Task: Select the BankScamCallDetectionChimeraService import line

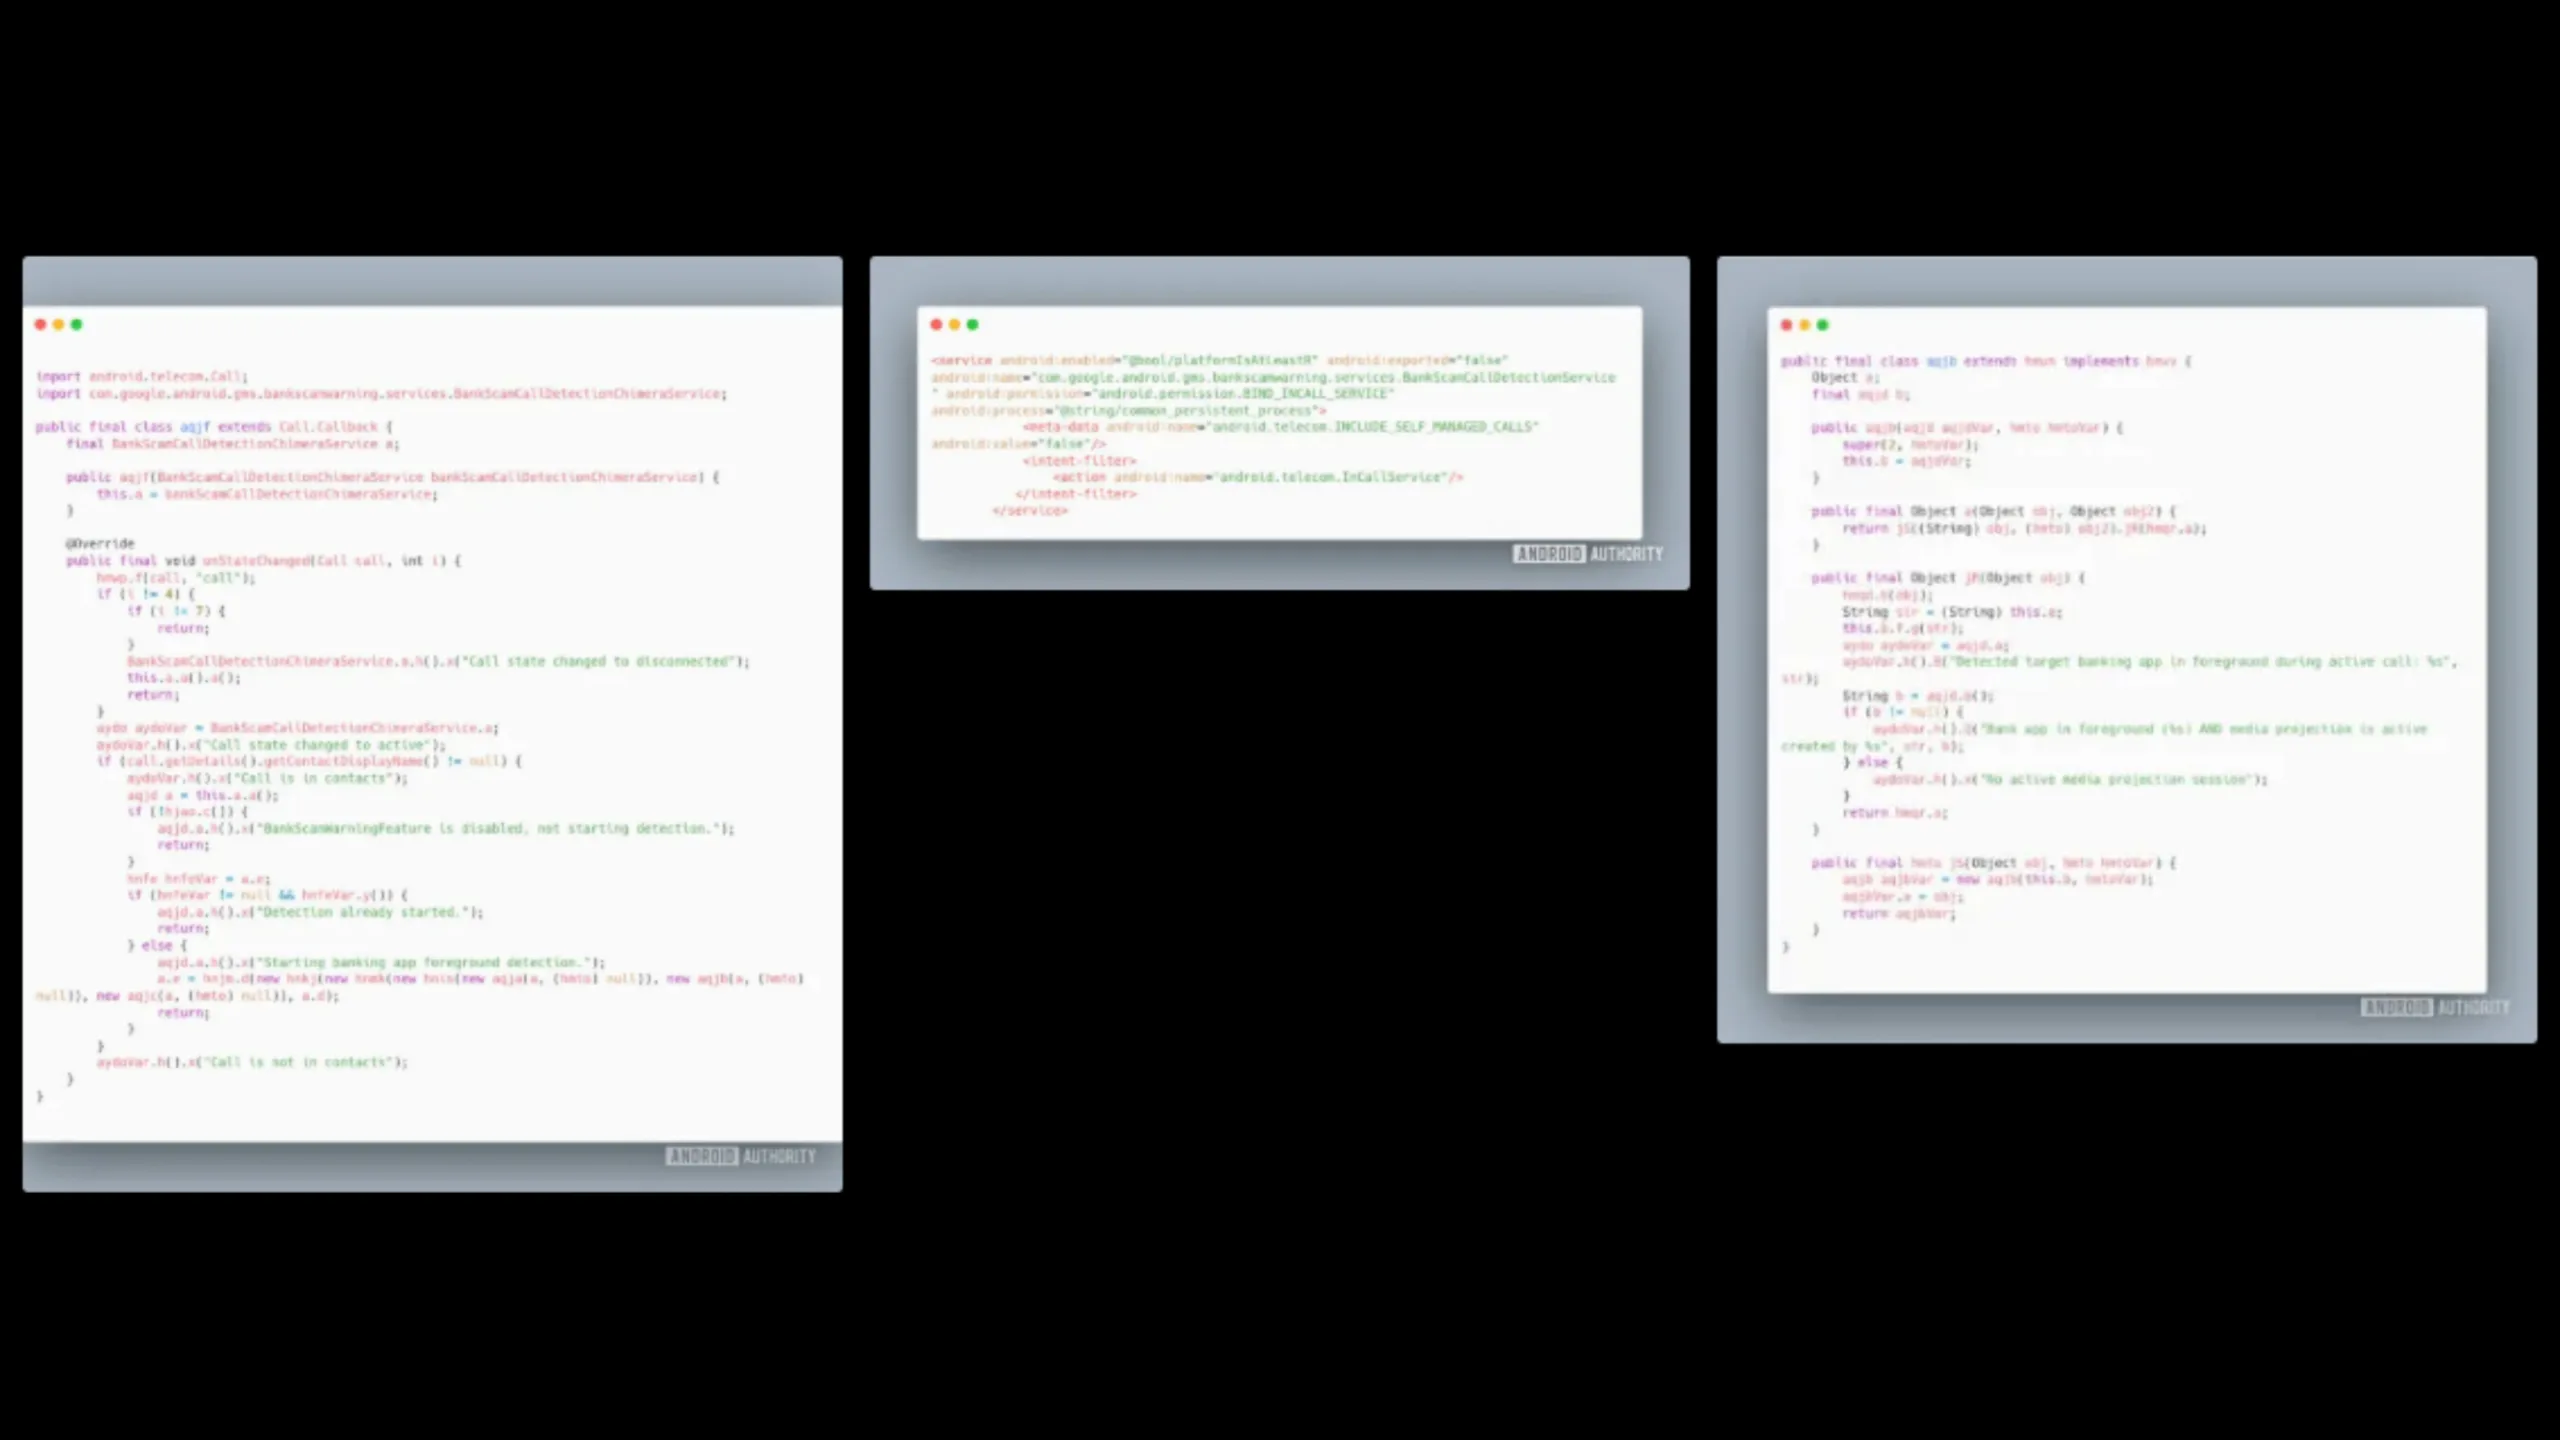Action: click(382, 394)
